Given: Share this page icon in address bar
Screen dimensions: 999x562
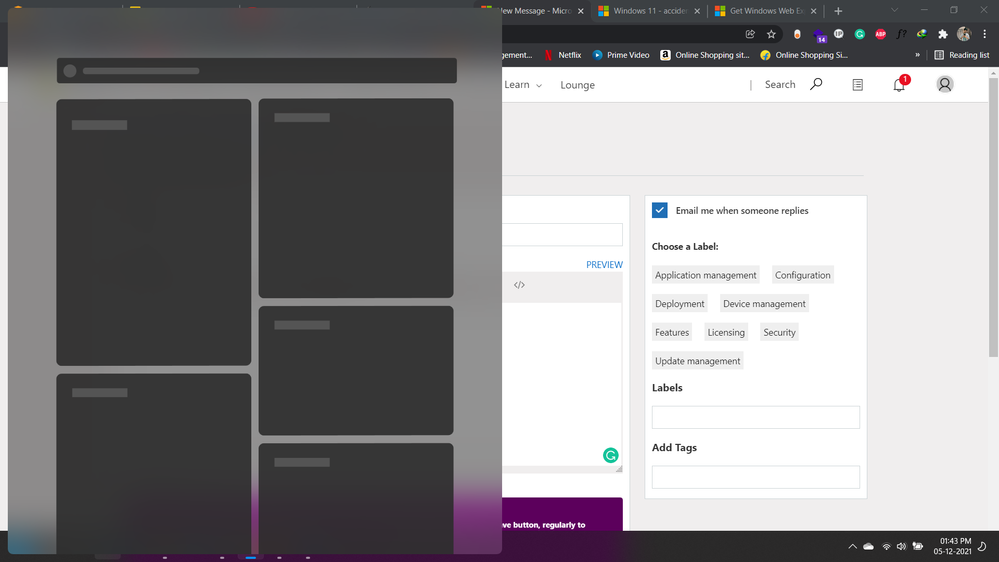Looking at the screenshot, I should [x=750, y=34].
